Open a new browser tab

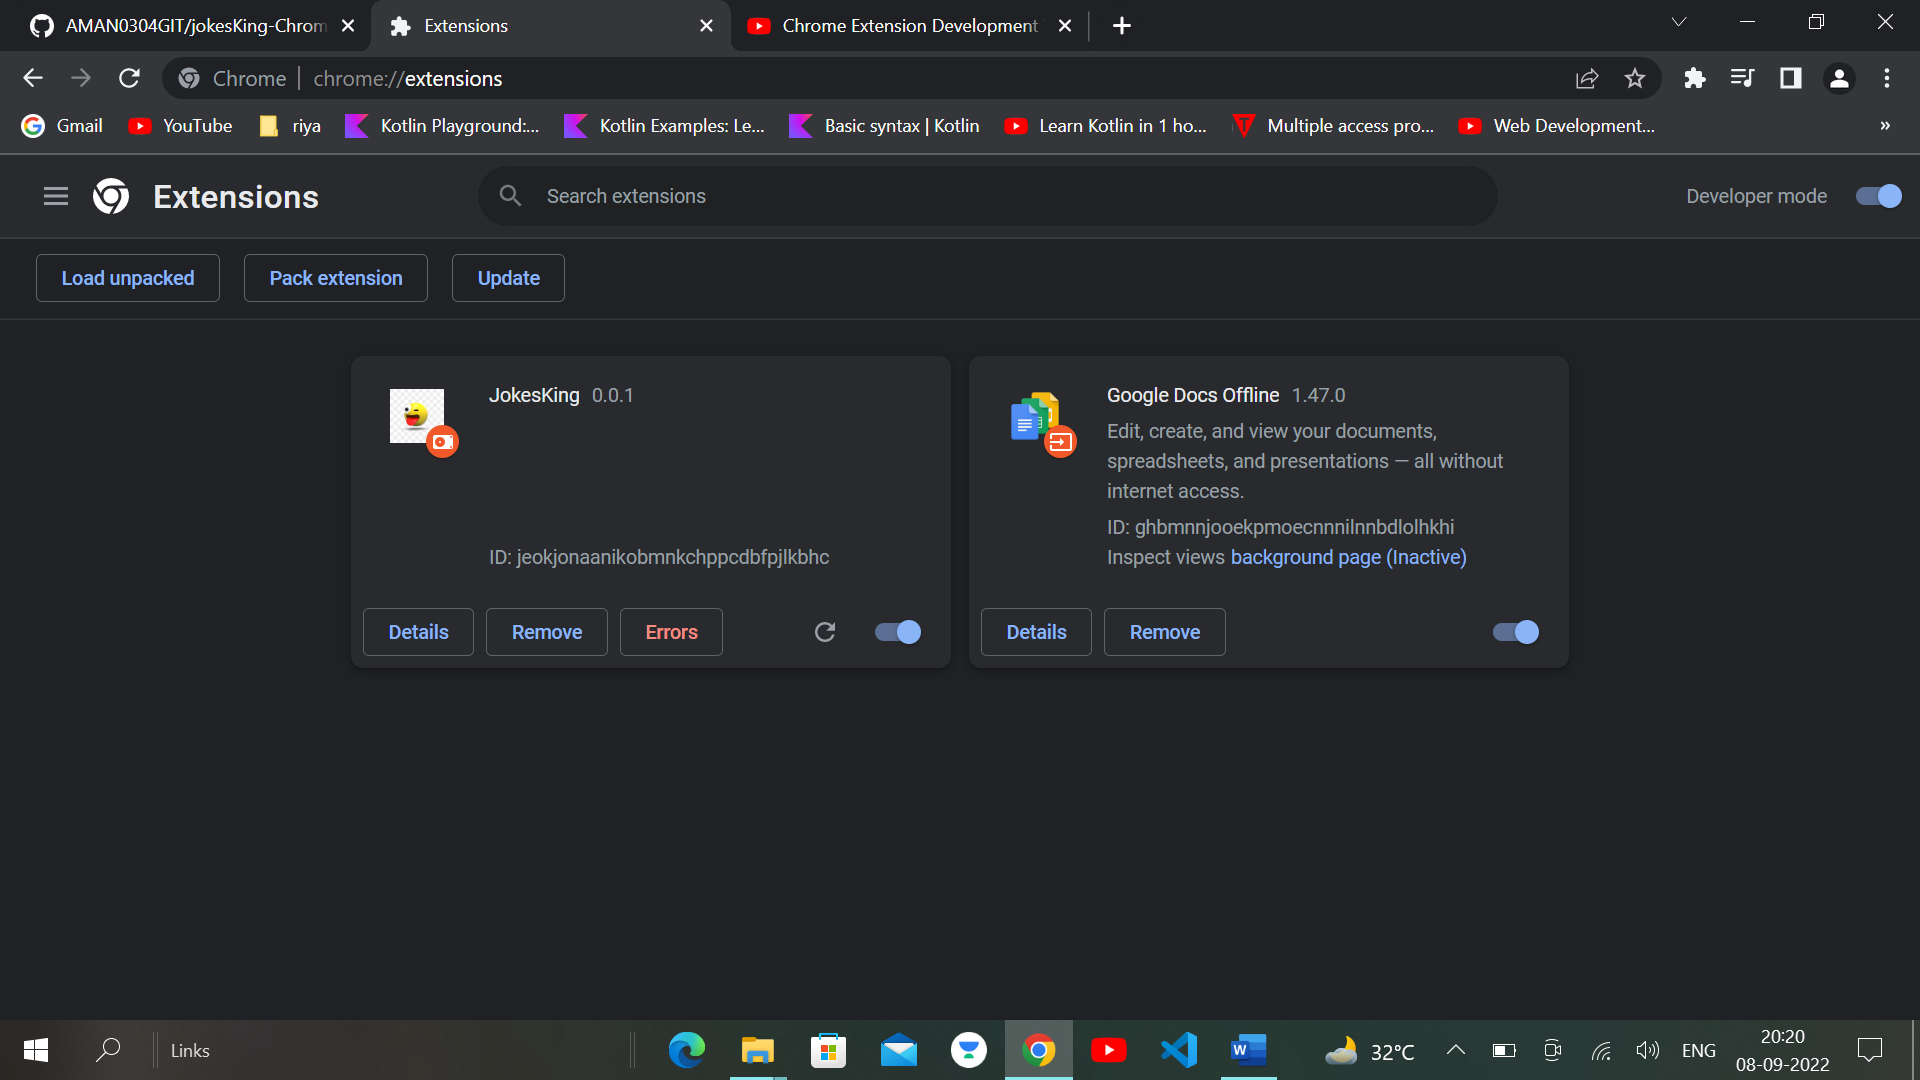1122,26
